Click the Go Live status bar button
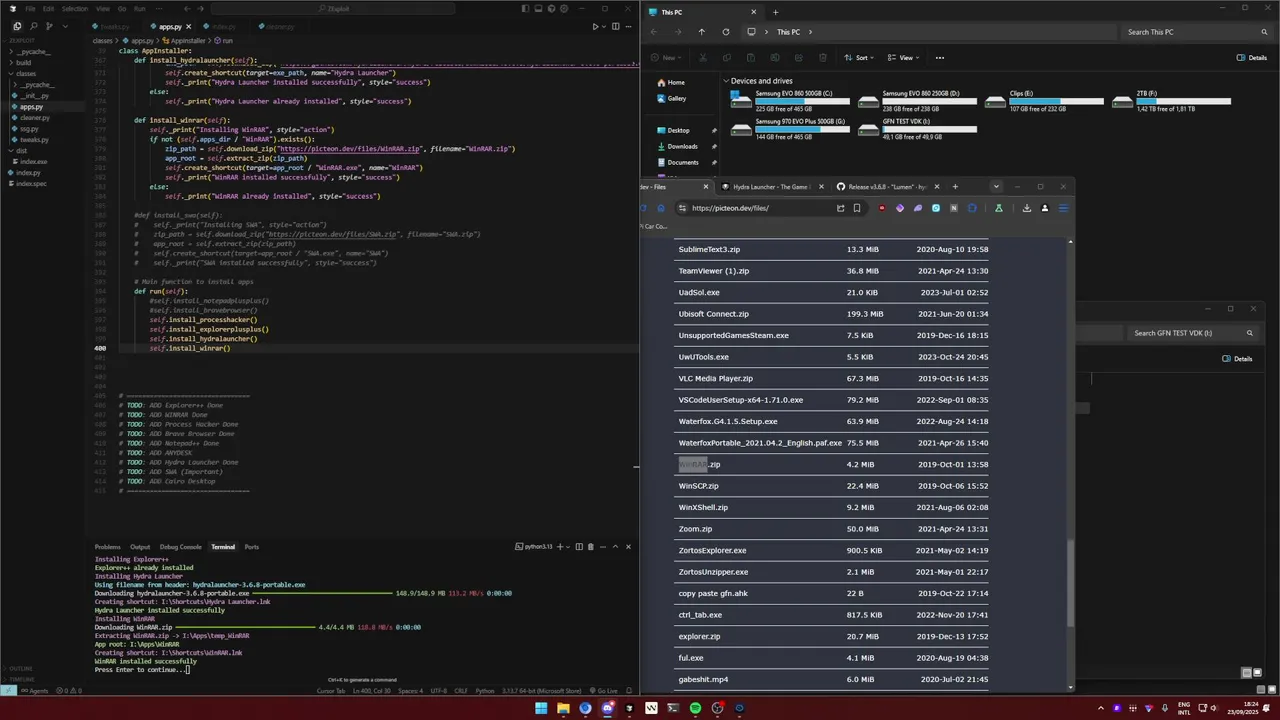Screen dimensions: 1280x720 click(x=606, y=691)
